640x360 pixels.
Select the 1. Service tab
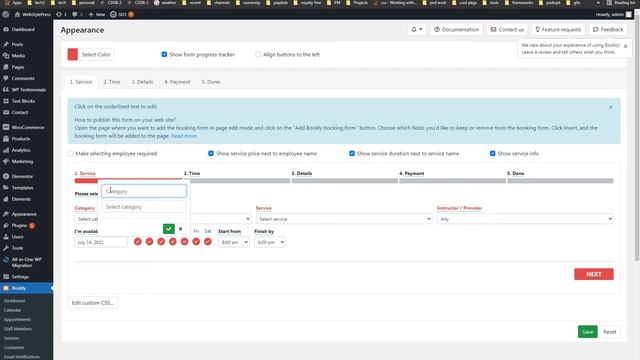click(81, 82)
